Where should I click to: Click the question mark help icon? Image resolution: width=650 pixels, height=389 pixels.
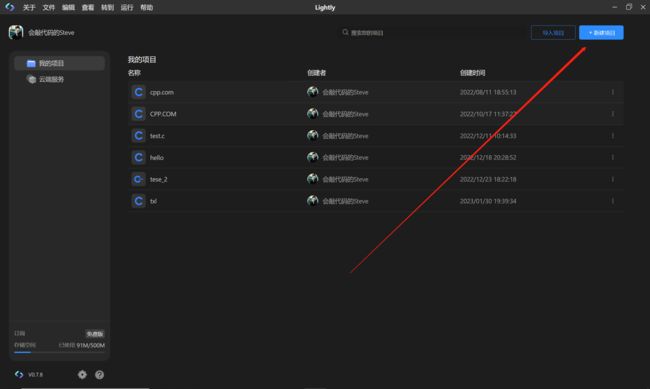[99, 374]
